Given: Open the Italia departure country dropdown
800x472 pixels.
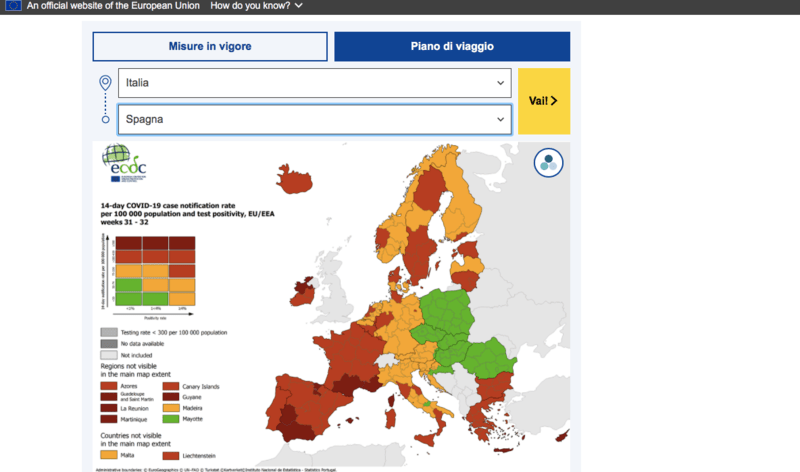Looking at the screenshot, I should tap(314, 83).
